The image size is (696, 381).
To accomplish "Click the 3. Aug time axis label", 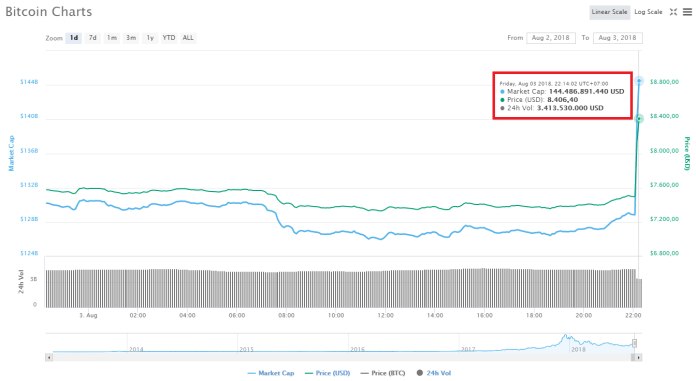I will tap(88, 315).
